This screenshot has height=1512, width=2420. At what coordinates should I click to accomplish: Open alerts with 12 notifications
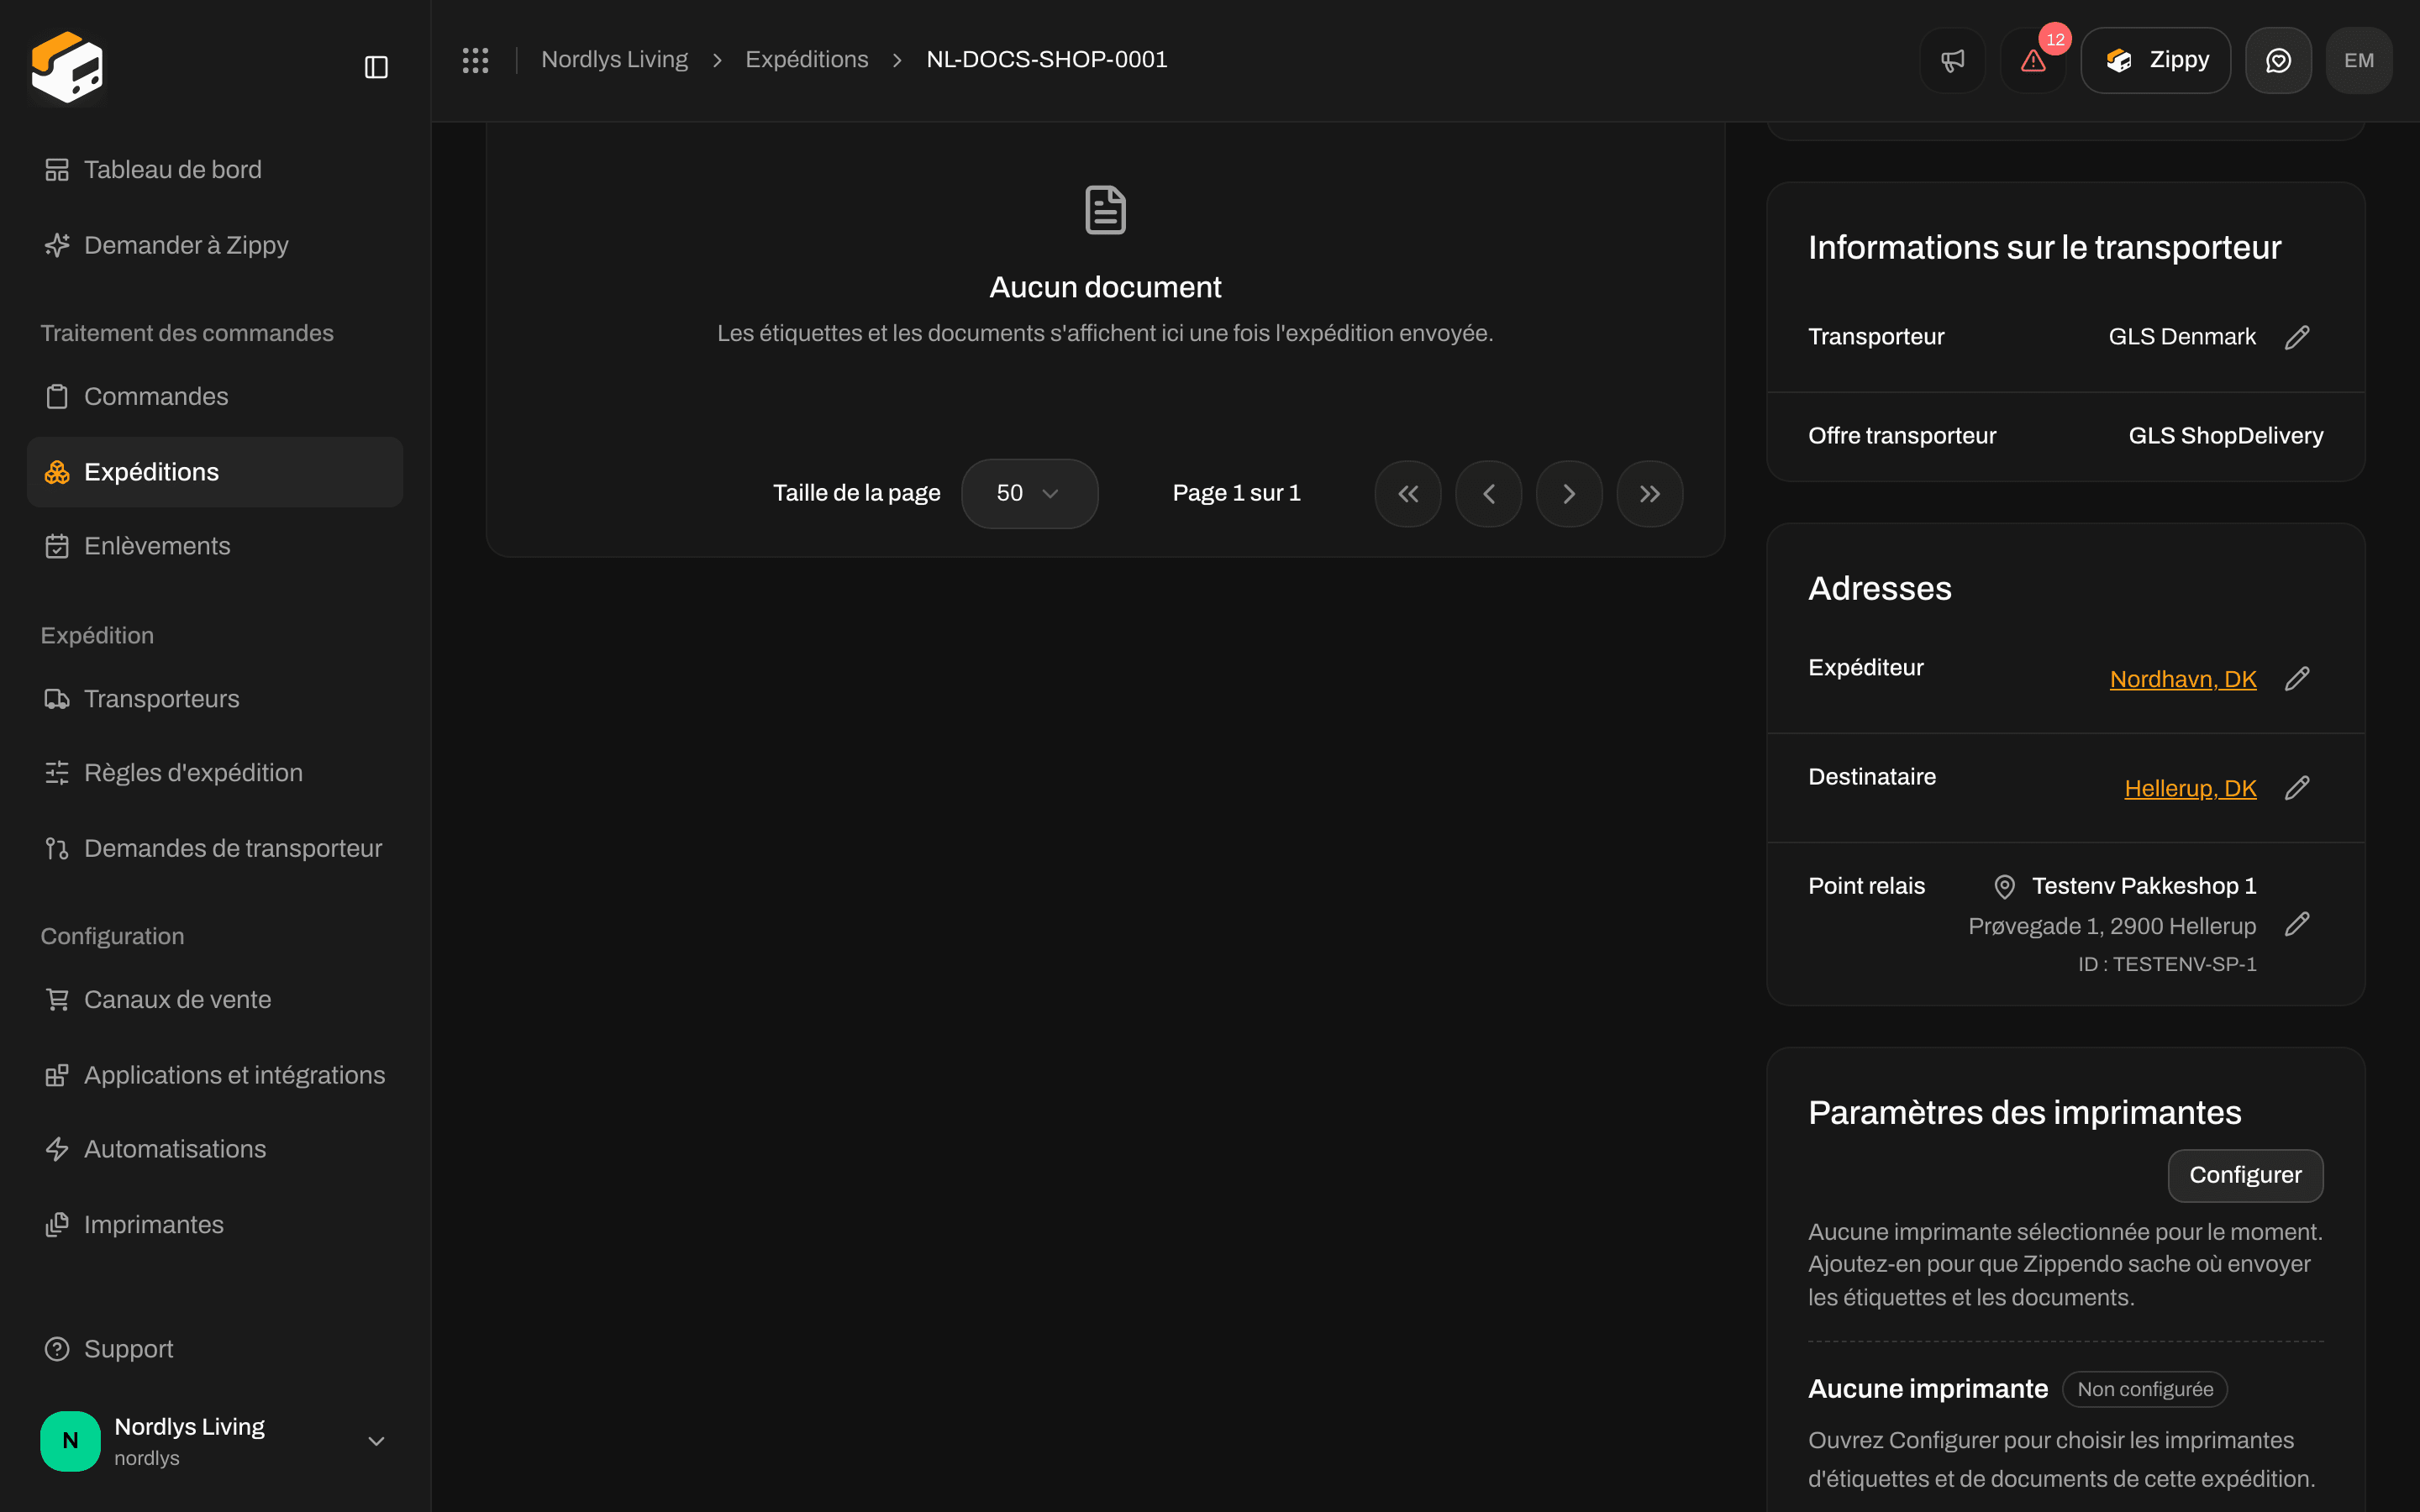click(x=2033, y=60)
